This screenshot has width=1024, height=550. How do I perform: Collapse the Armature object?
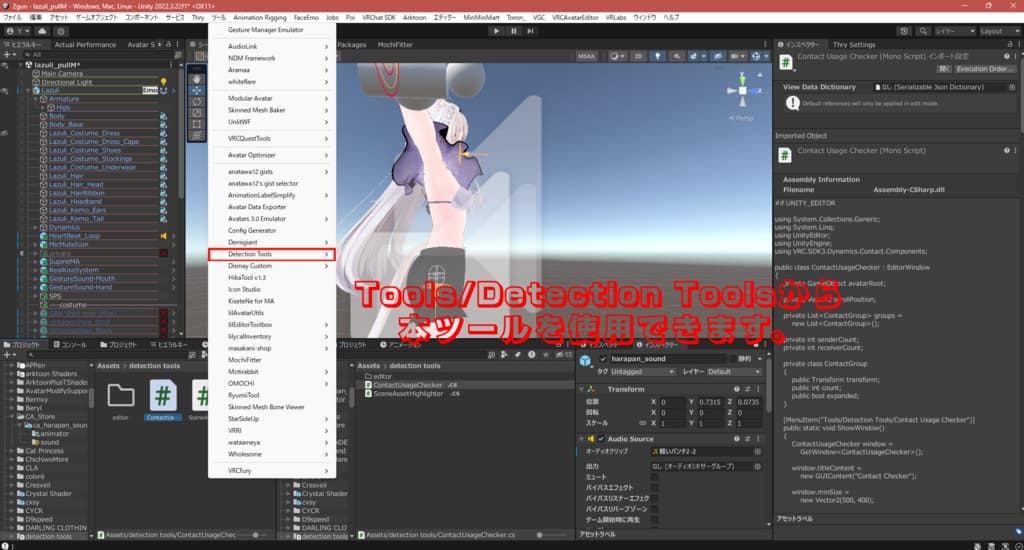click(x=36, y=99)
